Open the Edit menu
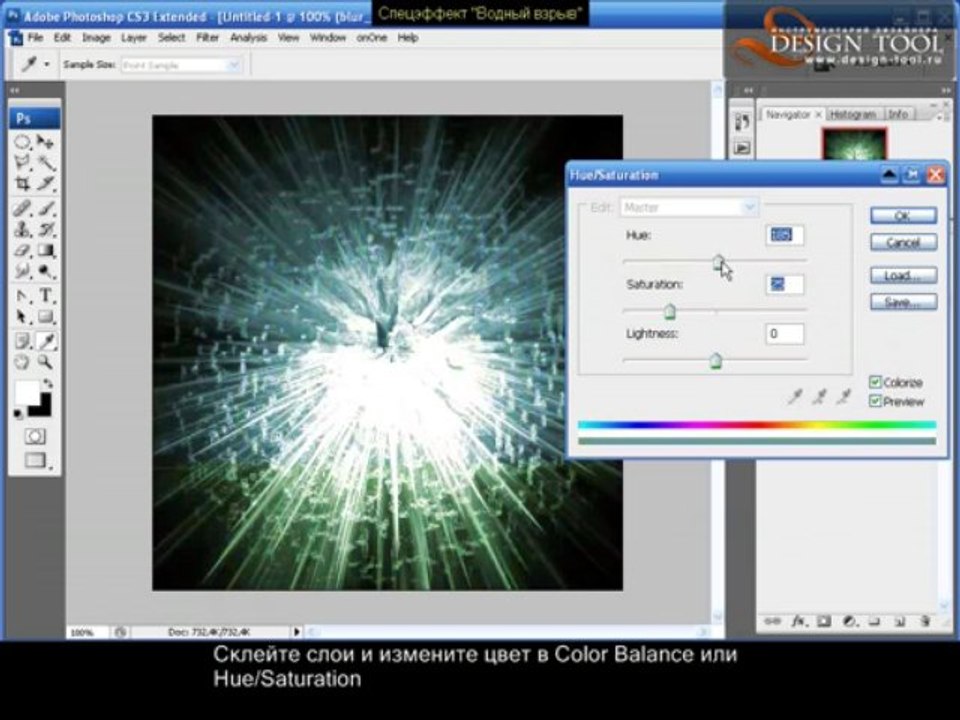The height and width of the screenshot is (720, 960). 62,37
